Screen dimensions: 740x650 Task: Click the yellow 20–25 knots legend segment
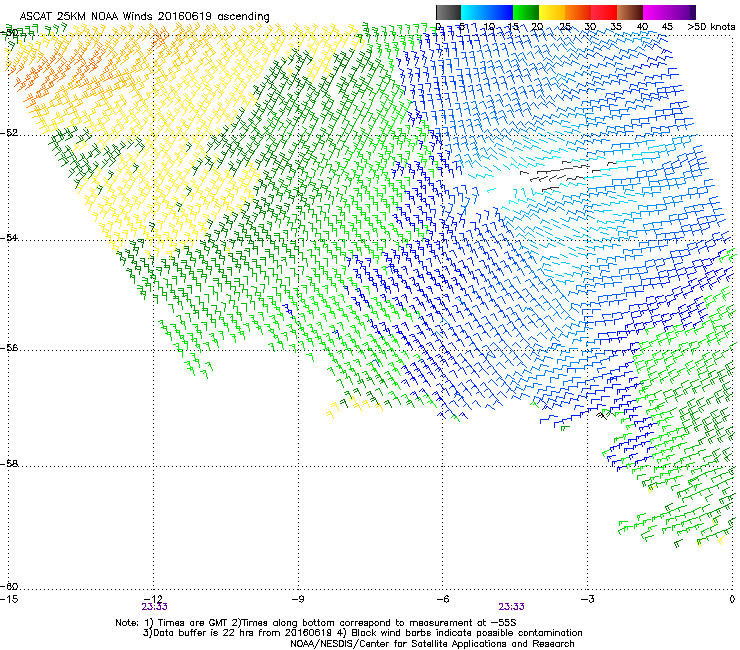(x=552, y=12)
